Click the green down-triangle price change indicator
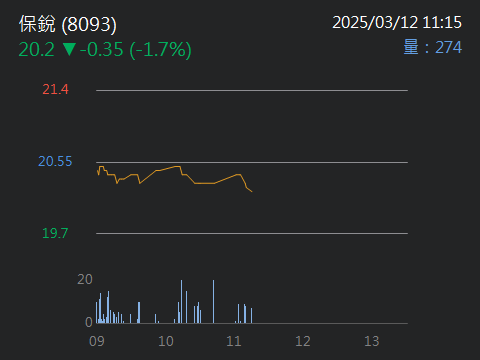This screenshot has height=360, width=480. click(69, 49)
